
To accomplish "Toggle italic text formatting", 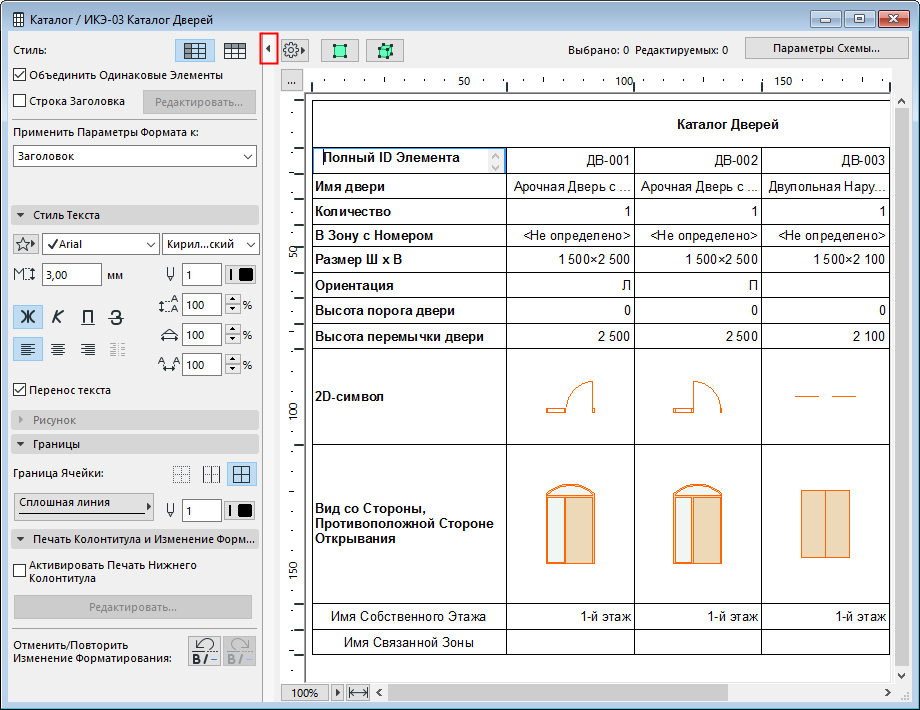I will click(x=57, y=318).
